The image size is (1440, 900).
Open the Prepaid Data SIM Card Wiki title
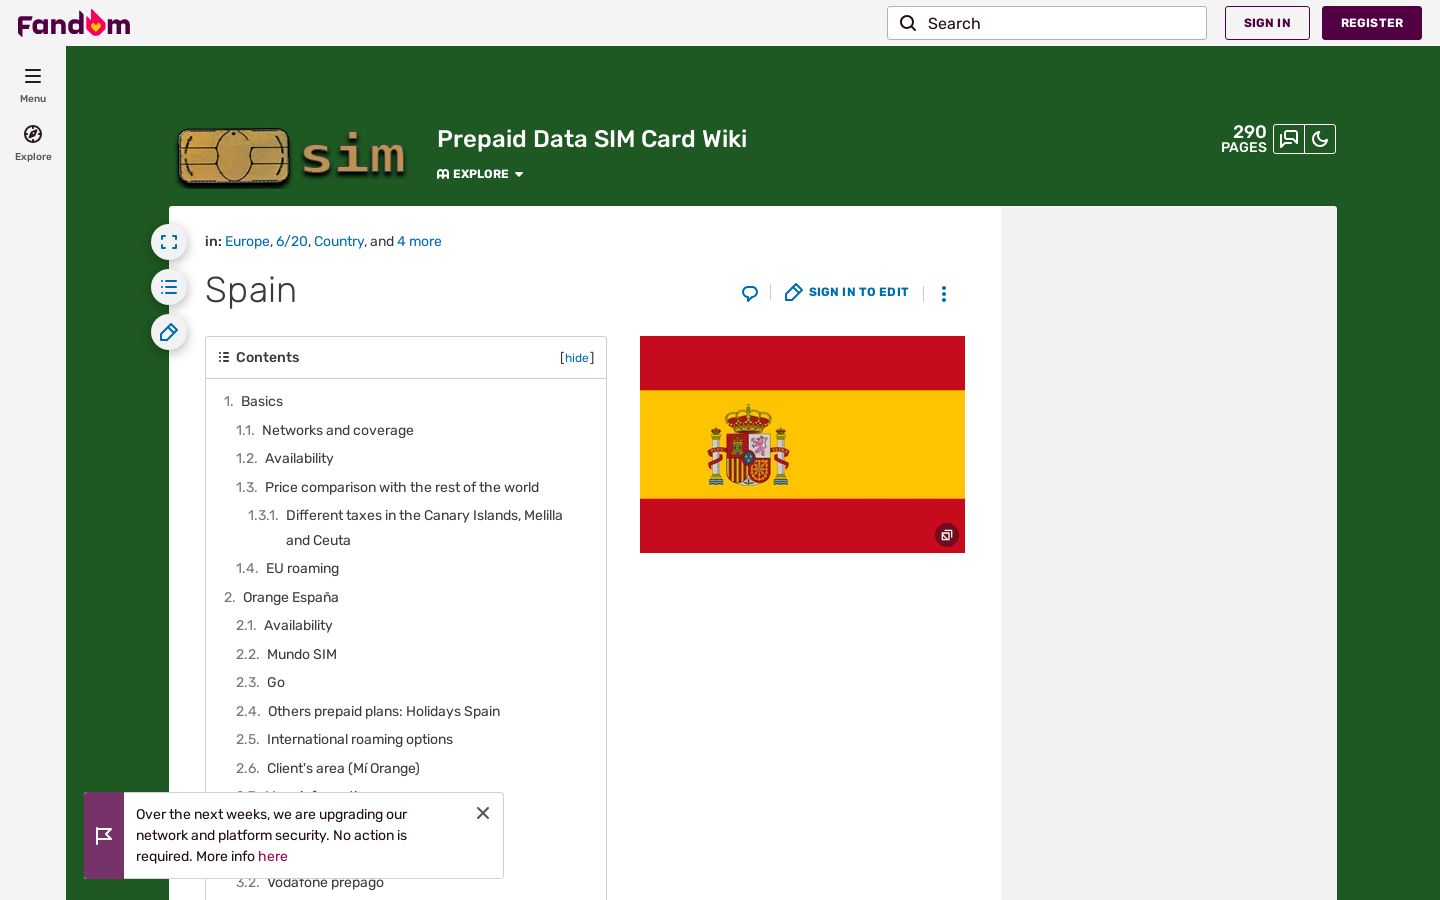pyautogui.click(x=592, y=139)
